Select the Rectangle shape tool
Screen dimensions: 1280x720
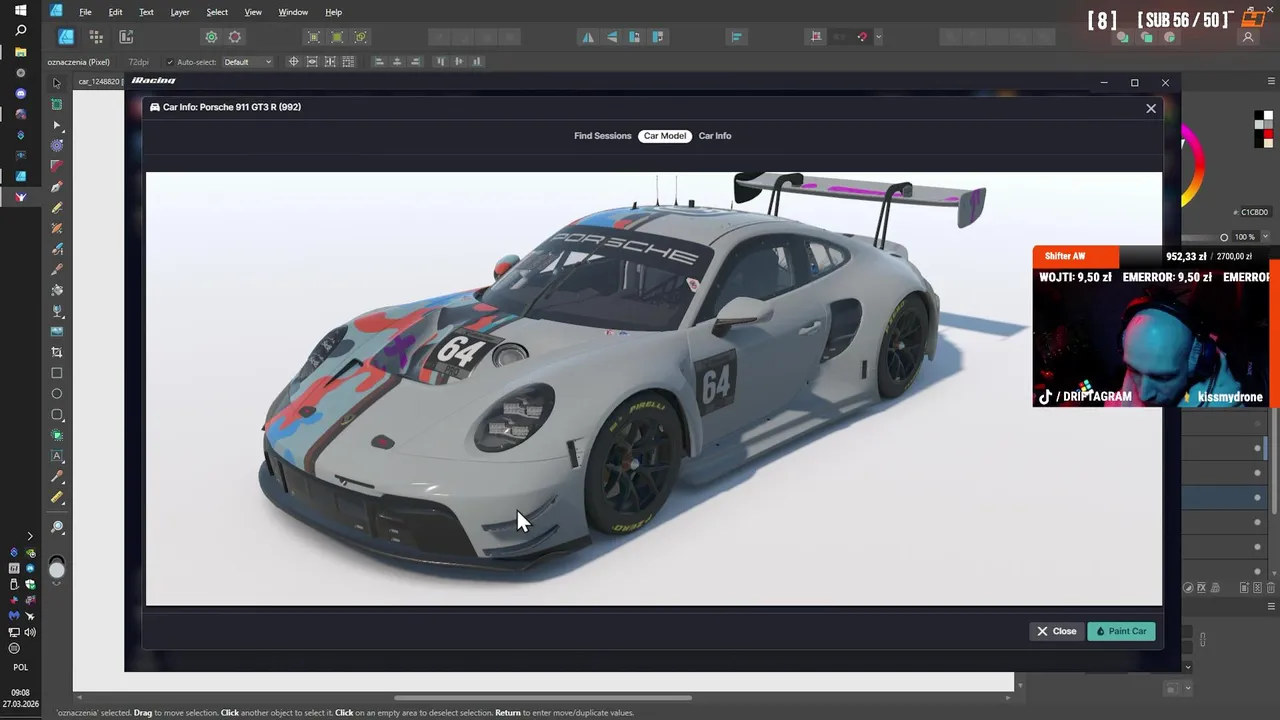tap(57, 373)
